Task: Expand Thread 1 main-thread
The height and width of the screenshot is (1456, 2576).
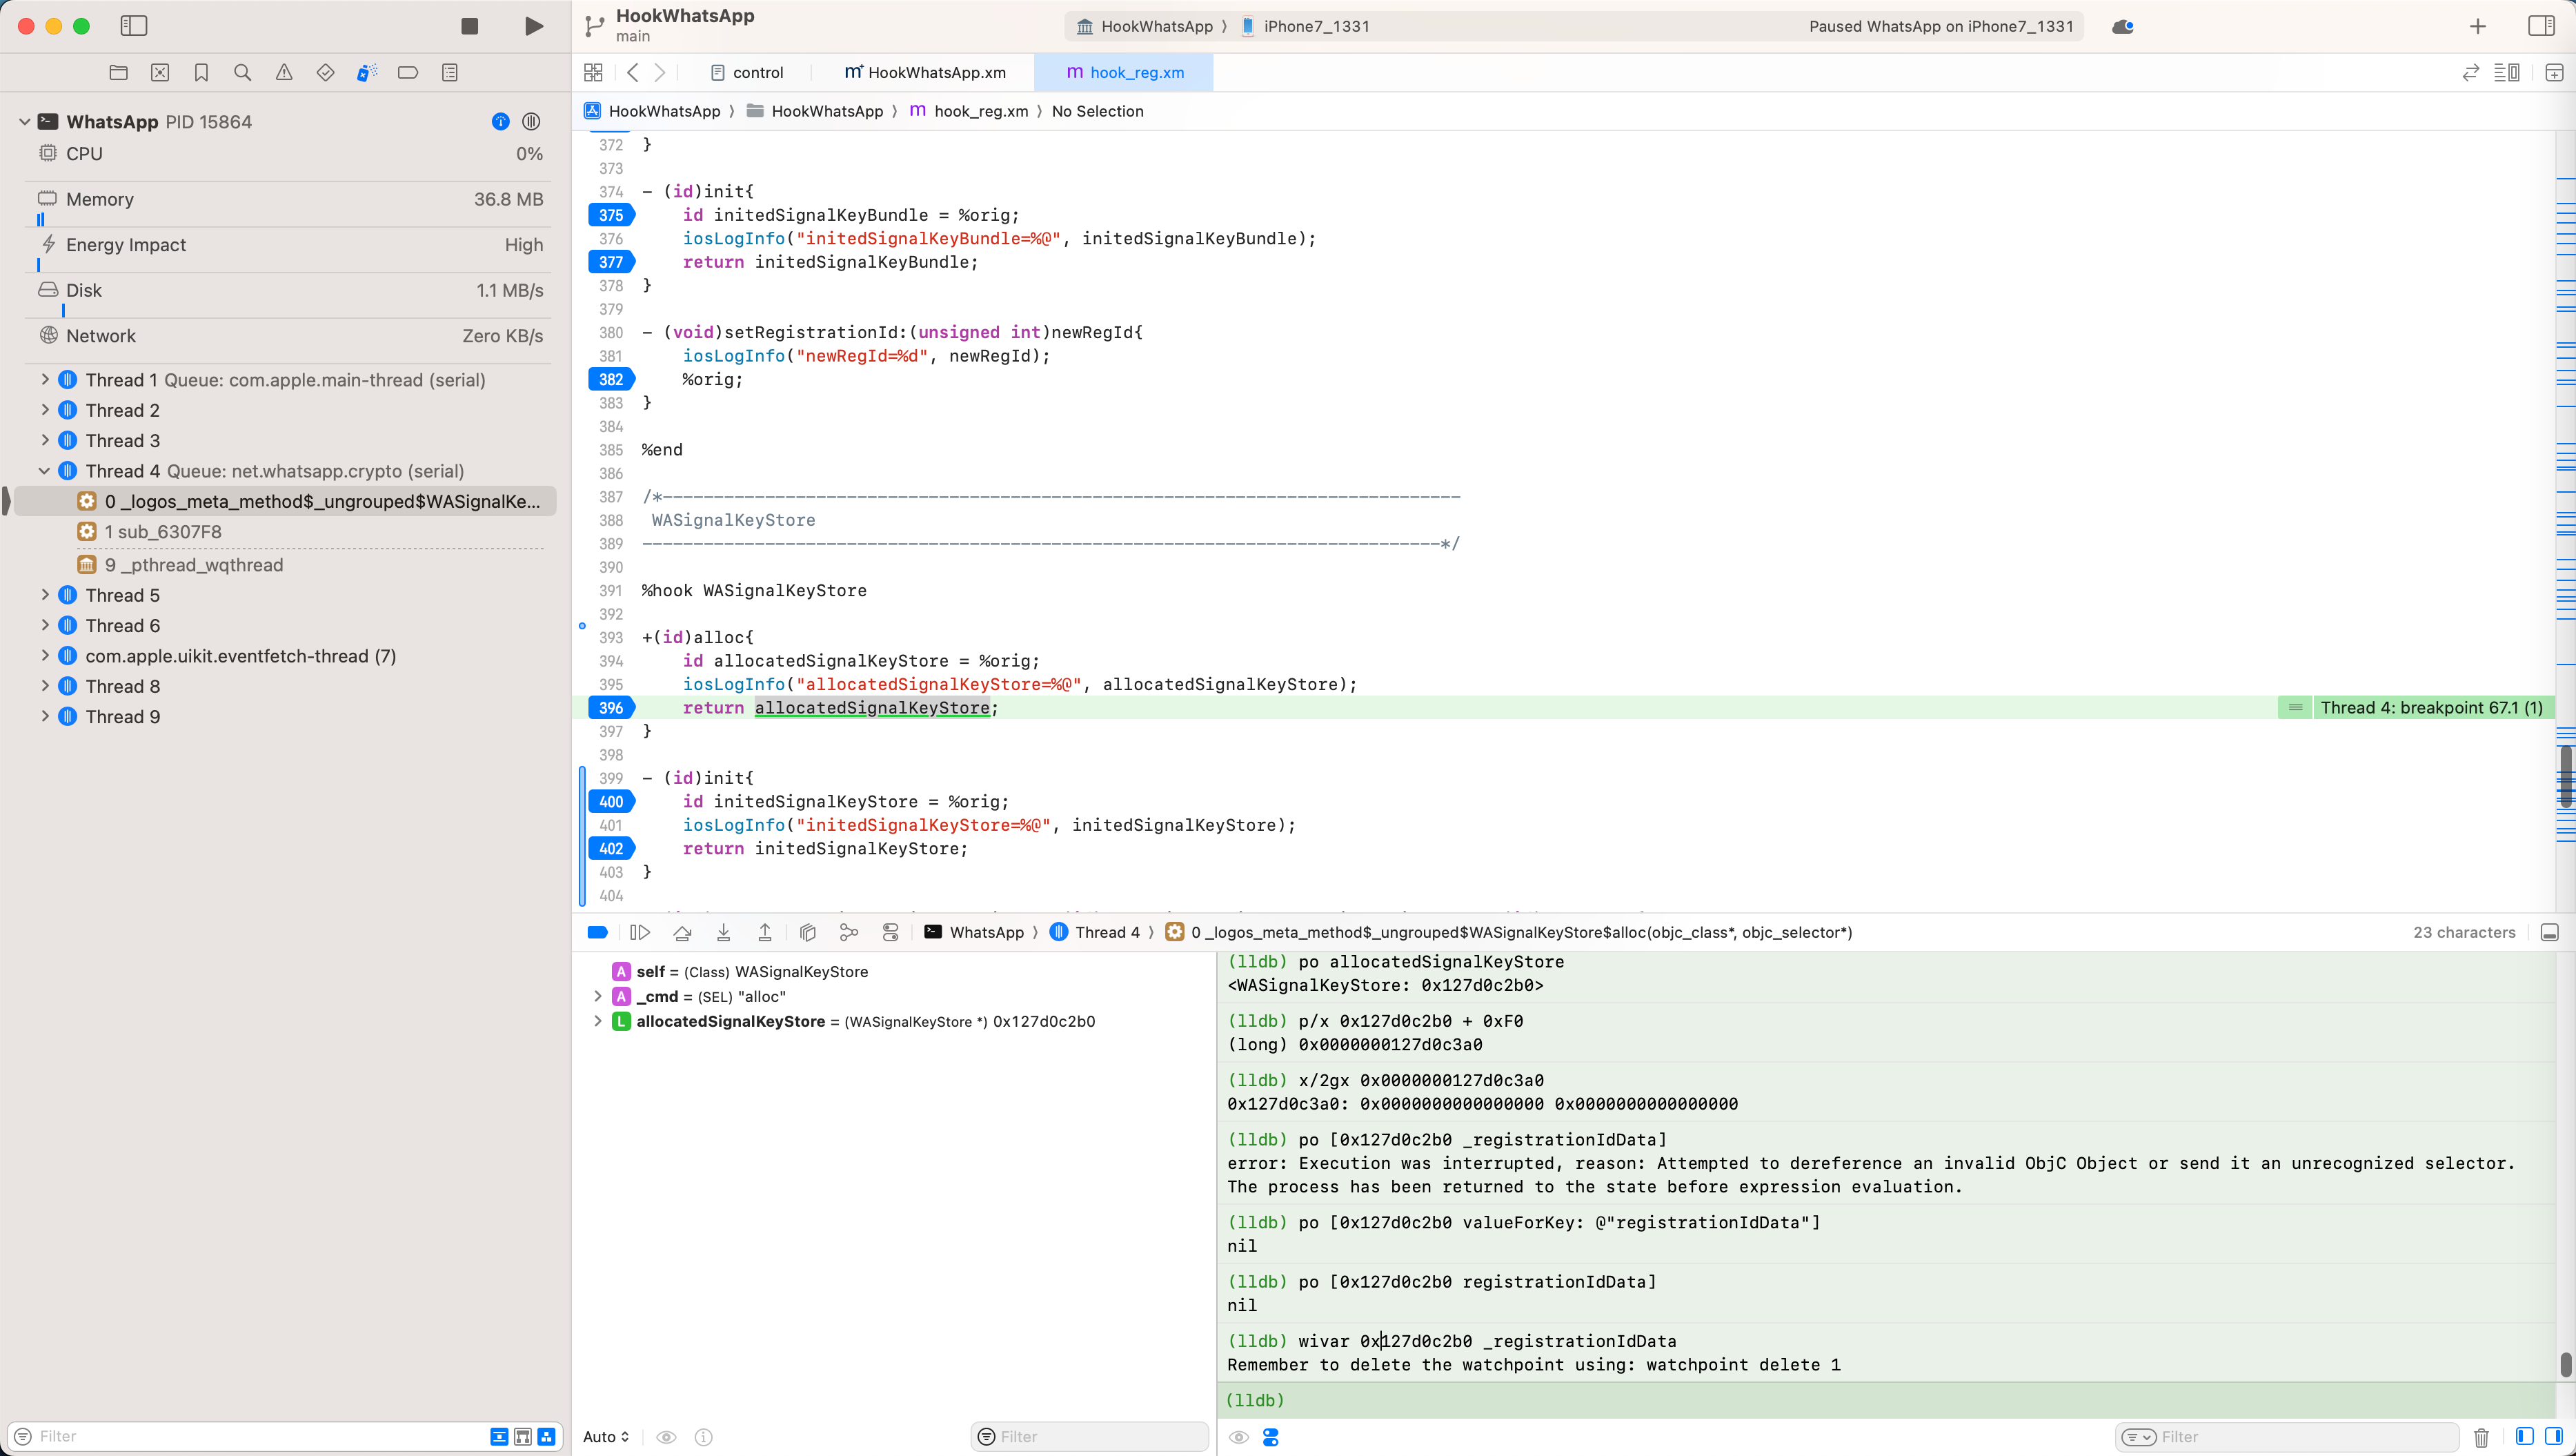Action: click(x=45, y=380)
